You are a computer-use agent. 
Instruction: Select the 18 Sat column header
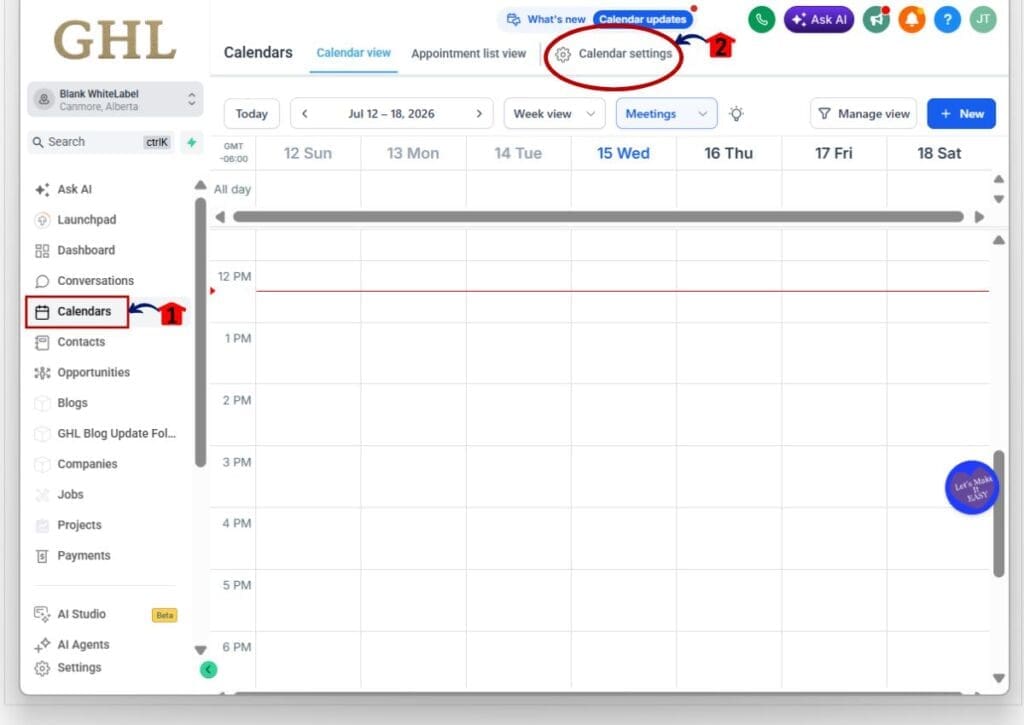pyautogui.click(x=939, y=153)
